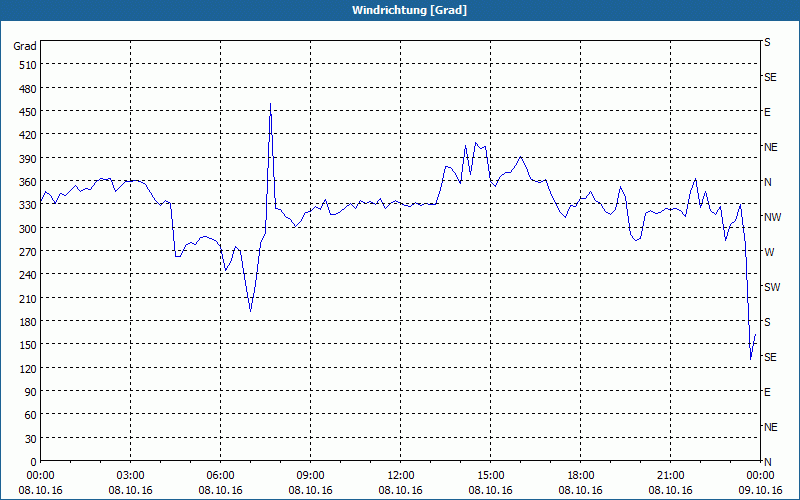
Task: Select the 09:00 time axis label
Action: [311, 476]
